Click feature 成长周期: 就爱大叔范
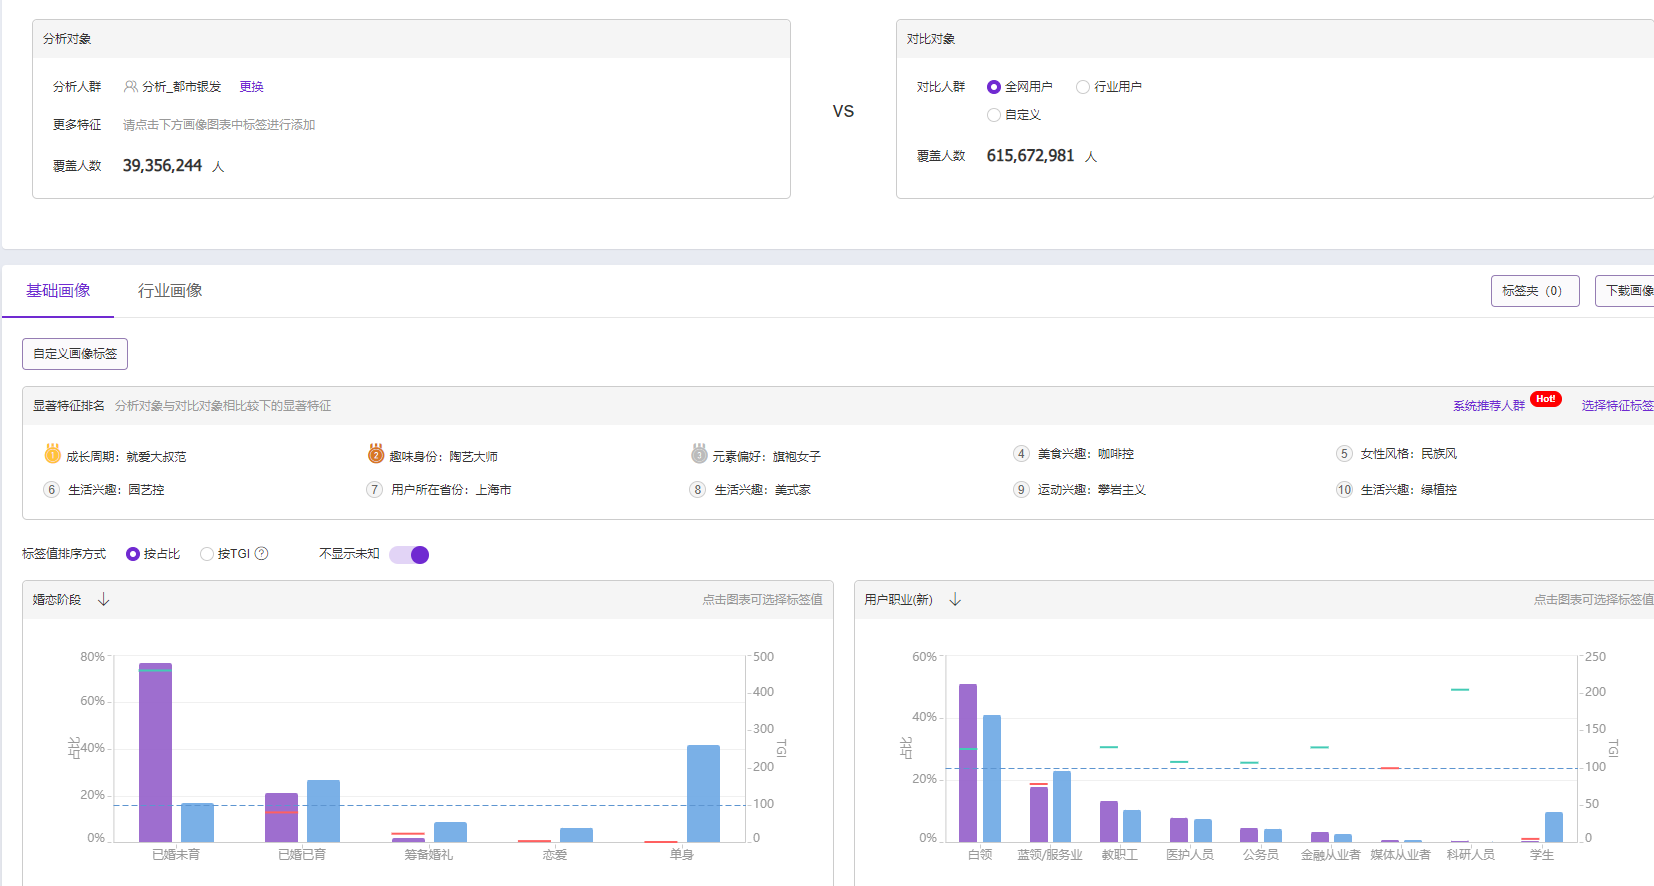This screenshot has width=1654, height=886. tap(126, 457)
